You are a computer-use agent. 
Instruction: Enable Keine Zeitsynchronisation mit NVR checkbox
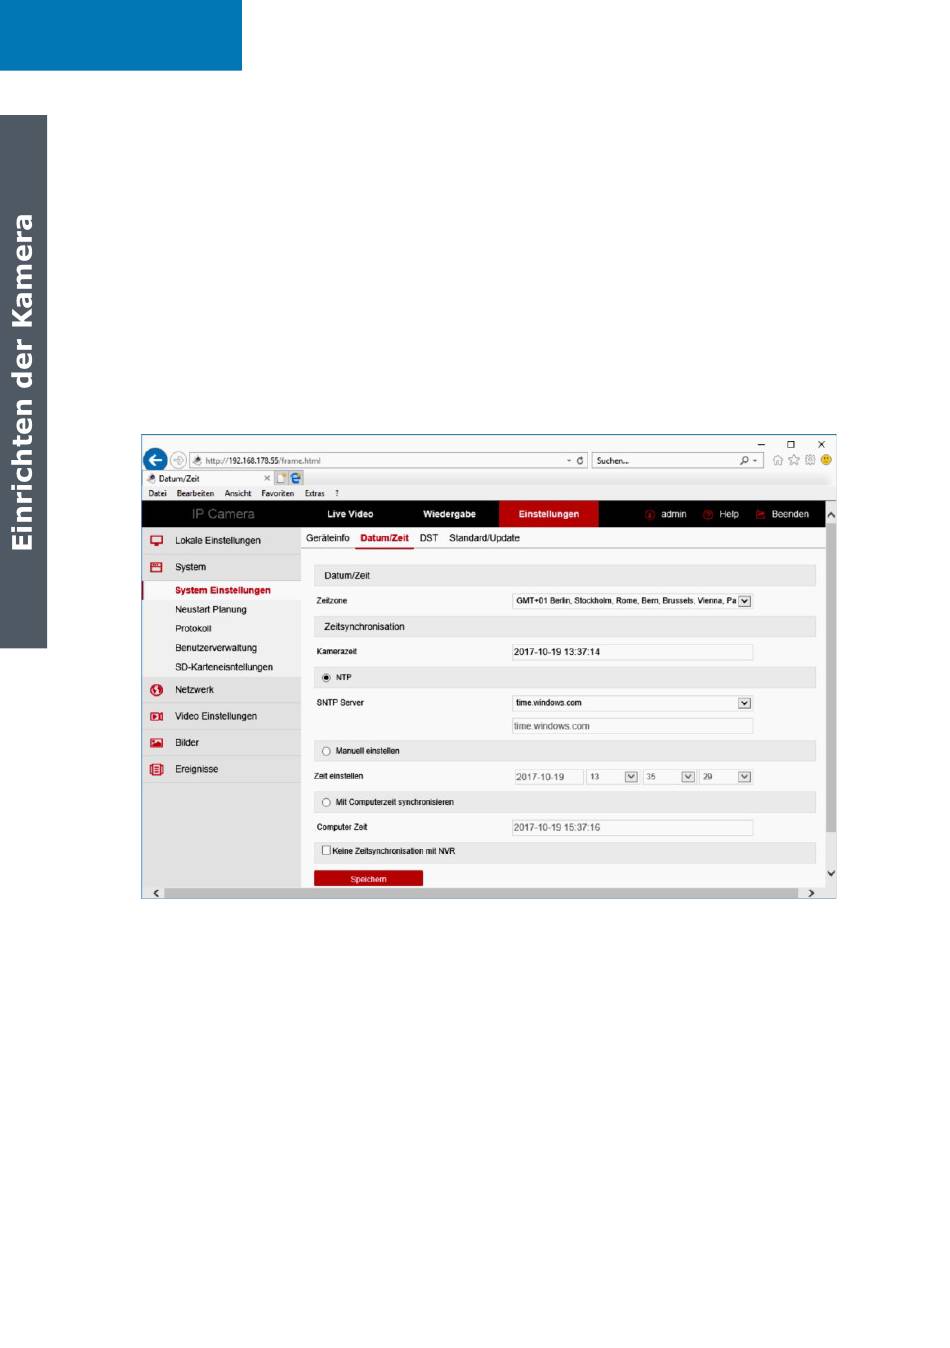(x=326, y=851)
